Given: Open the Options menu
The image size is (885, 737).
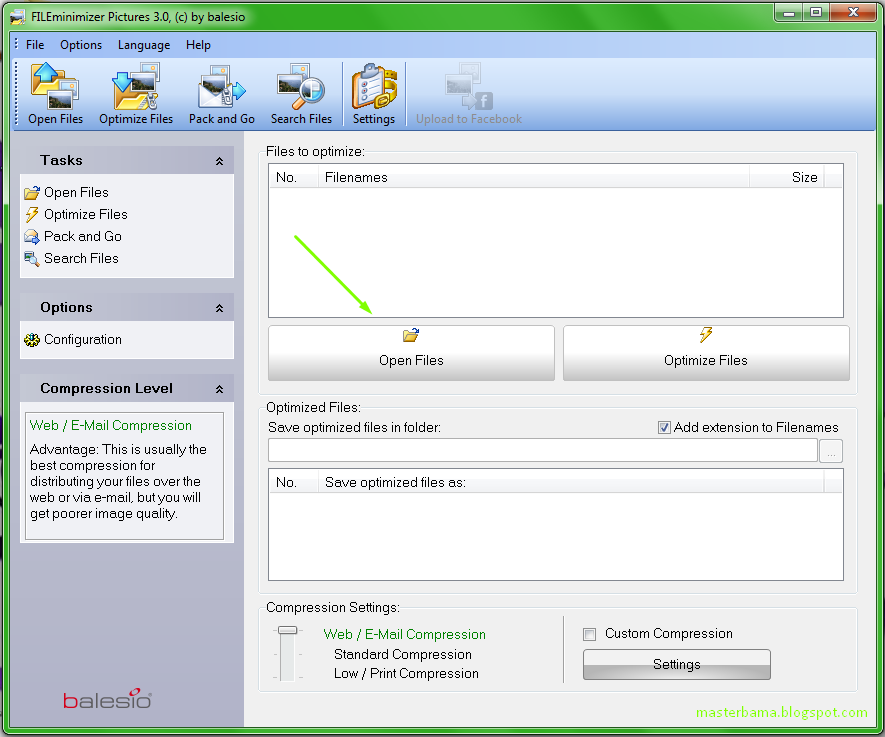Looking at the screenshot, I should (x=80, y=44).
